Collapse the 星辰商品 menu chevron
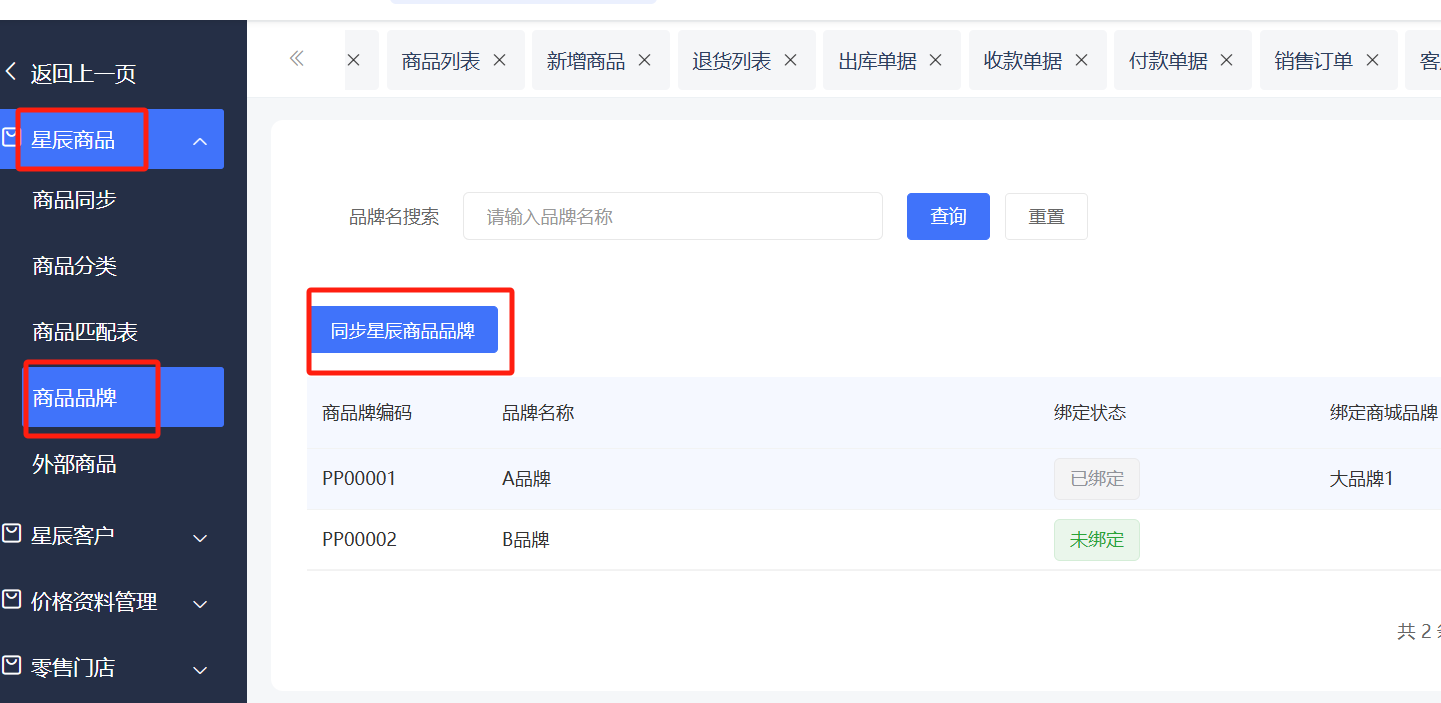The height and width of the screenshot is (703, 1441). (200, 141)
